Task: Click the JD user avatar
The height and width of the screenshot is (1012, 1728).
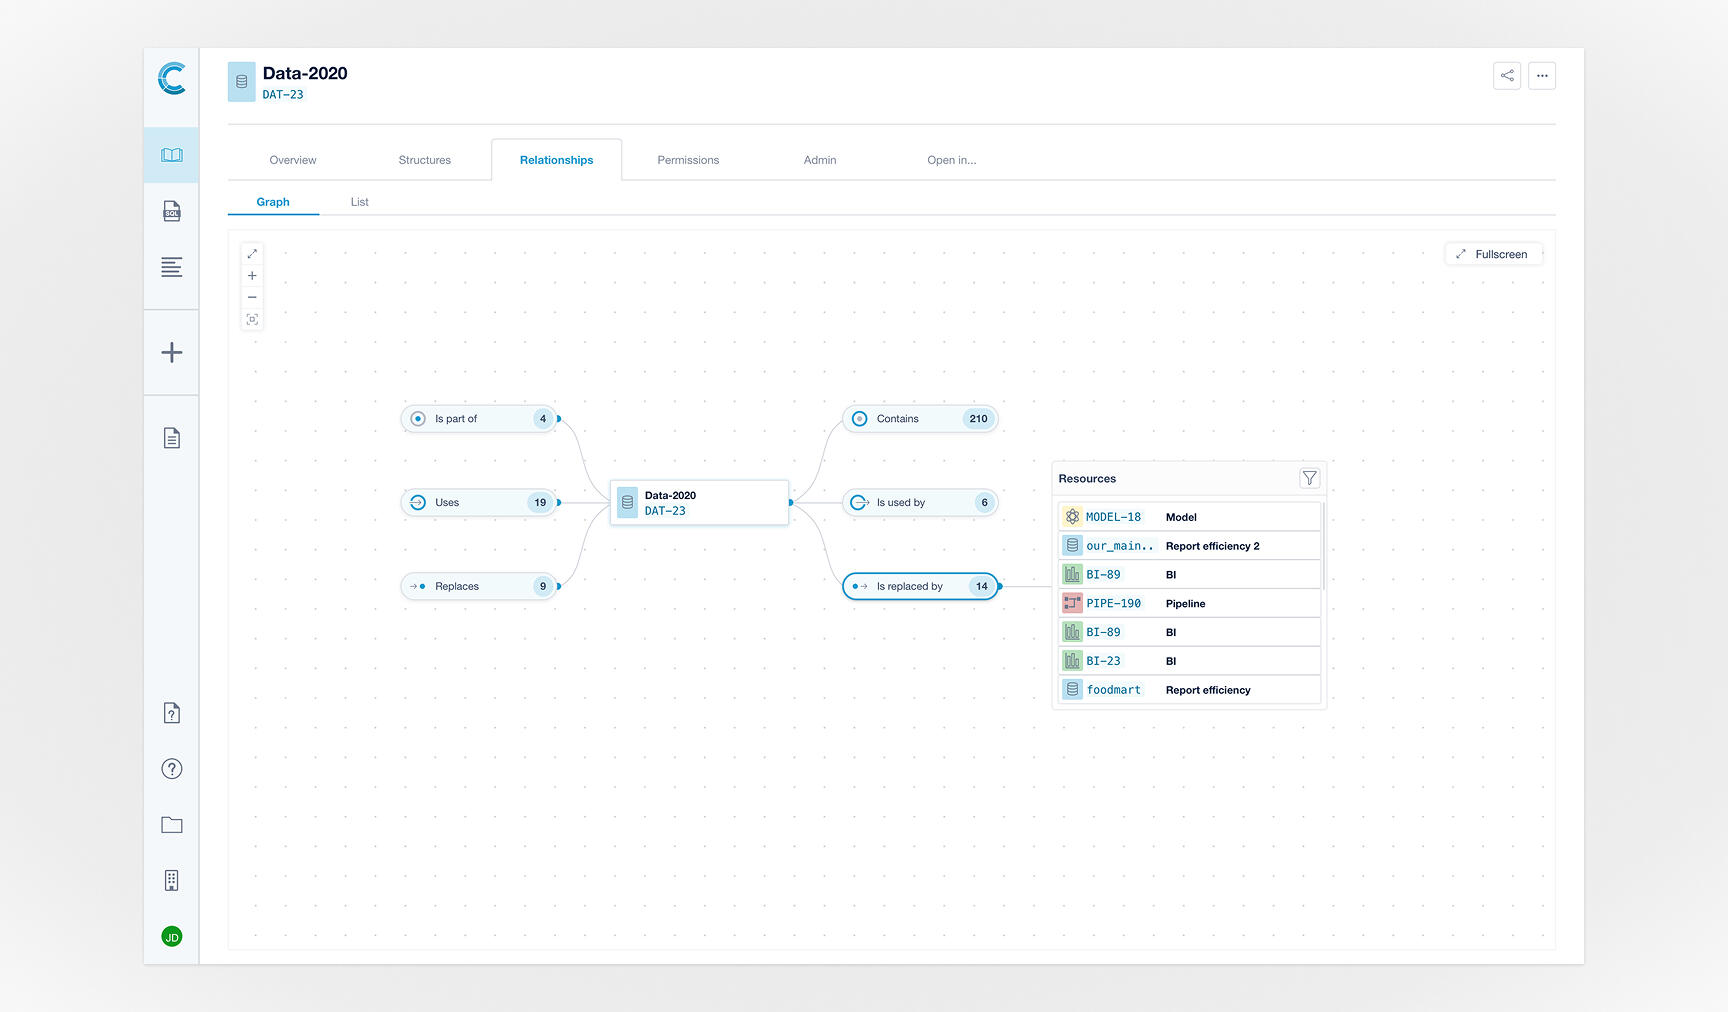Action: tap(172, 937)
